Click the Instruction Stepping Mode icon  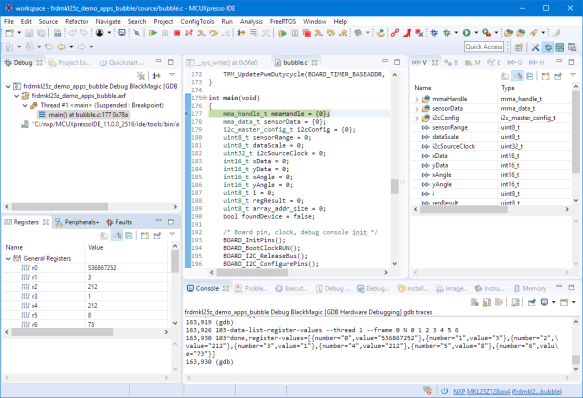[241, 33]
